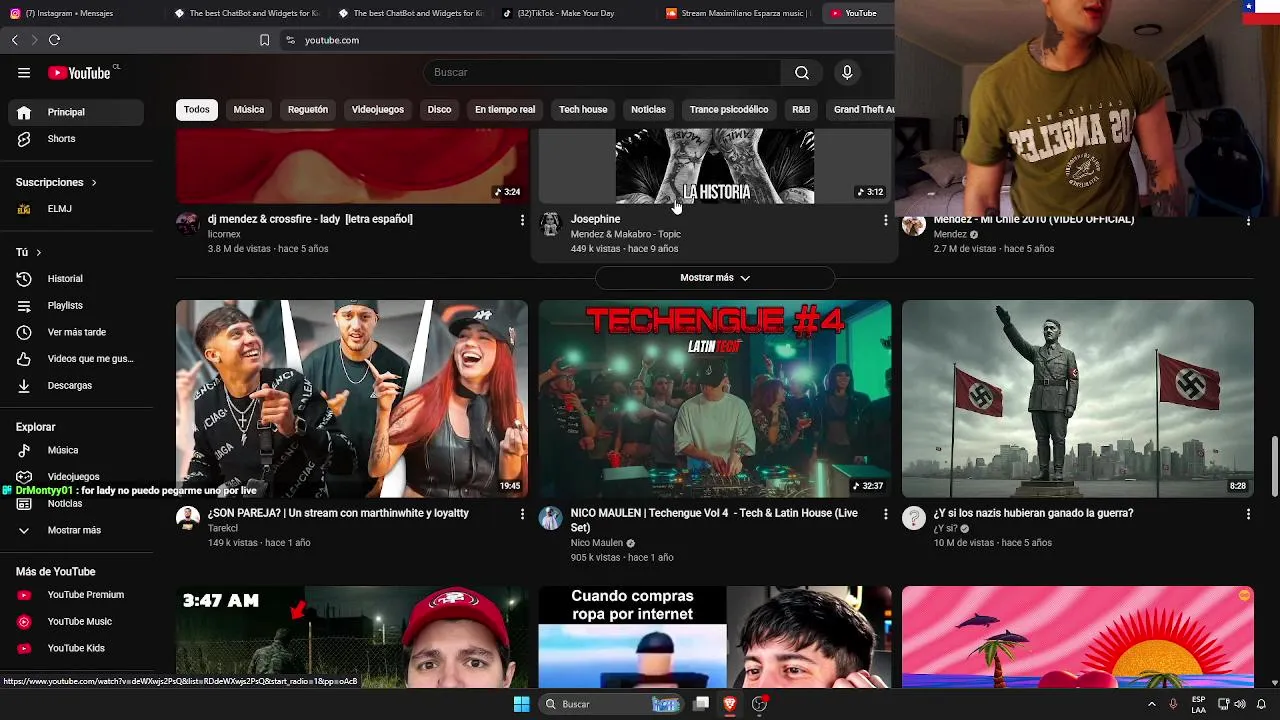Open the Windows Start menu

pyautogui.click(x=521, y=704)
